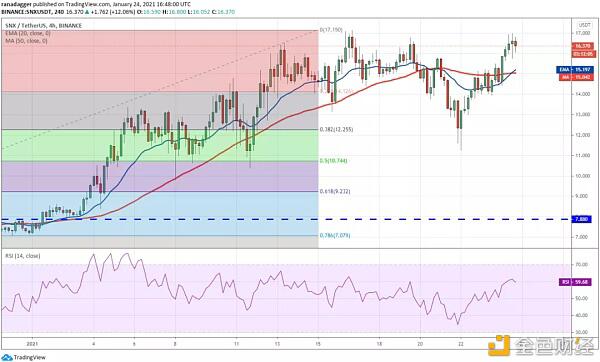600x362 pixels.
Task: Click the 2021 date axis label
Action: click(x=33, y=344)
